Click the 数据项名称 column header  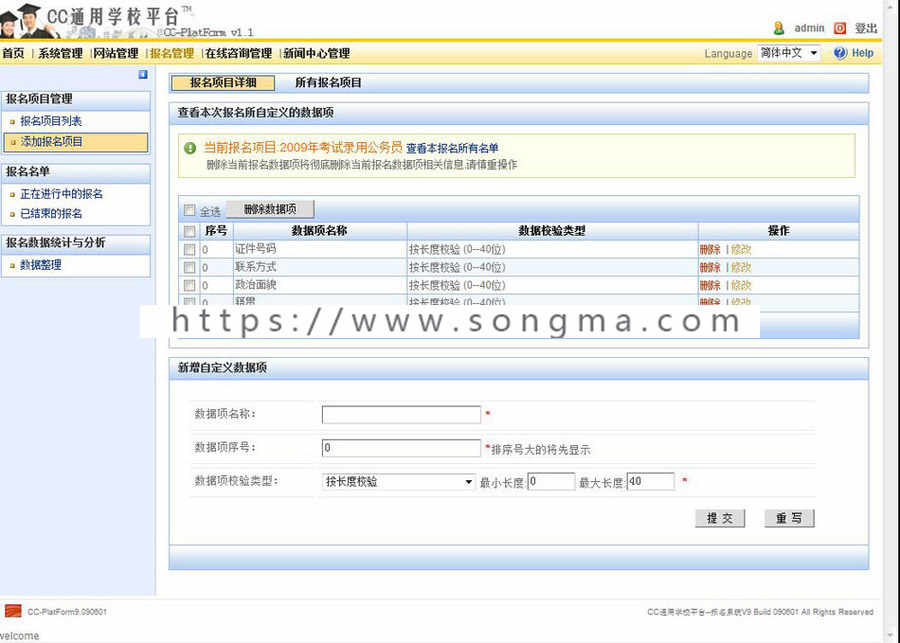click(320, 231)
